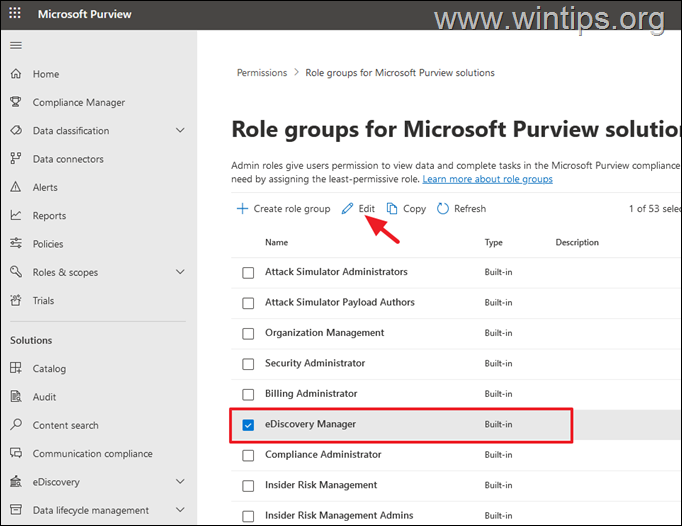
Task: Open Learn more about role groups link
Action: [x=487, y=179]
